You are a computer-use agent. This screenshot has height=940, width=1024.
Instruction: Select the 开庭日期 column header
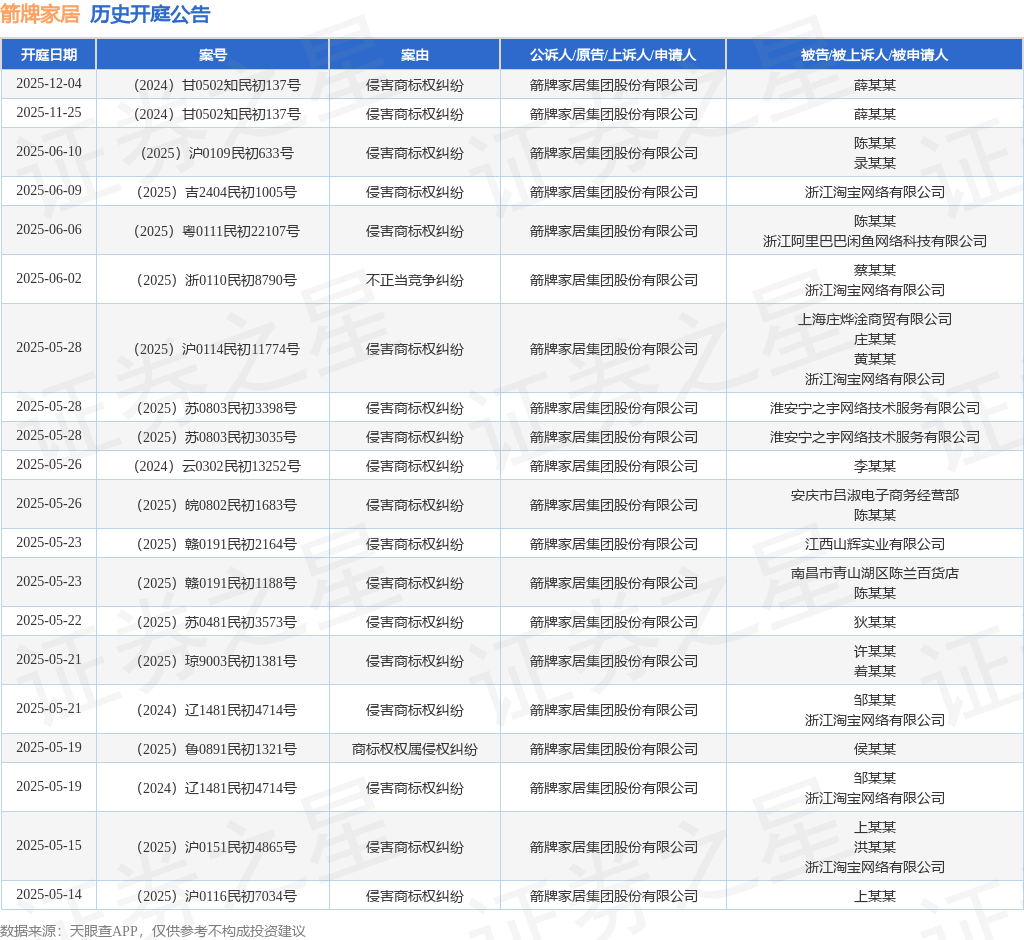point(49,55)
